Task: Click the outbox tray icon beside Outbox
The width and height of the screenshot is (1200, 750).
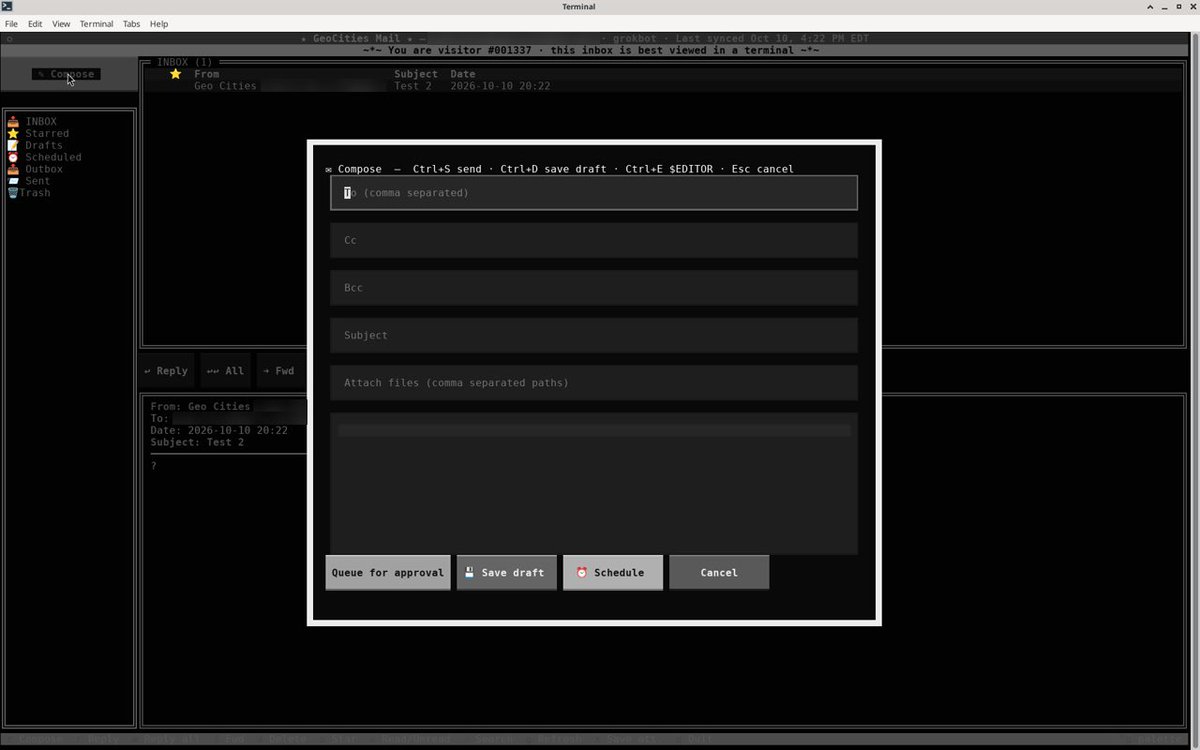Action: (x=13, y=169)
